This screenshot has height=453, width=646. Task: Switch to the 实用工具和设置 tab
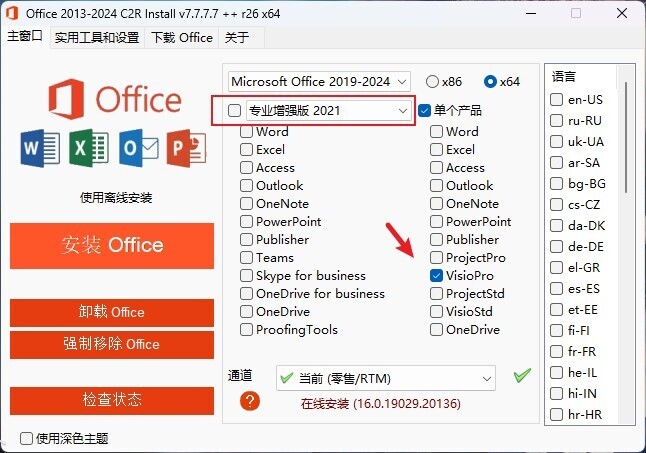97,38
